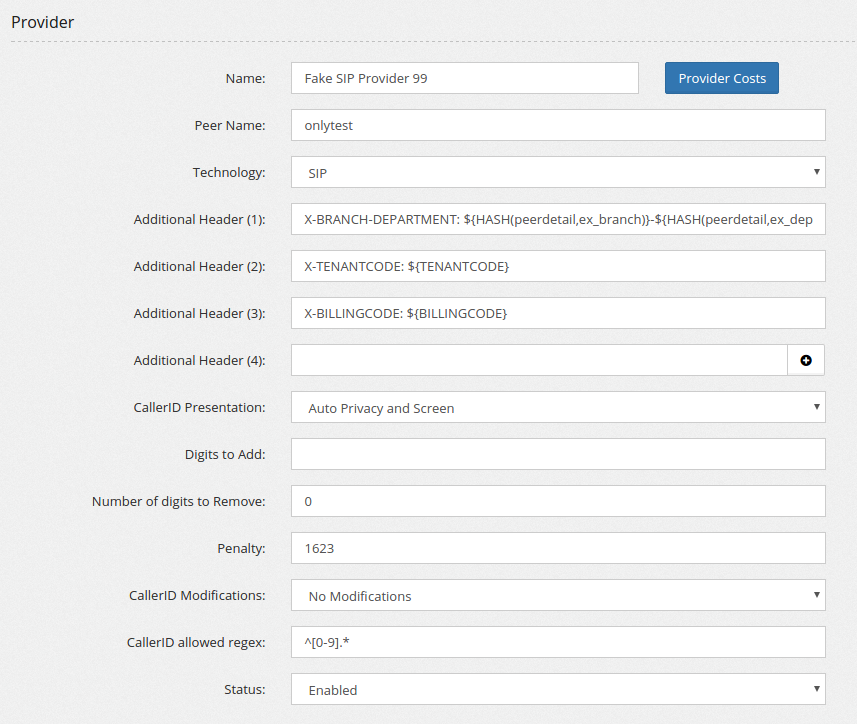Expand the CallerID Modifications dropdown
The image size is (857, 724).
point(558,596)
